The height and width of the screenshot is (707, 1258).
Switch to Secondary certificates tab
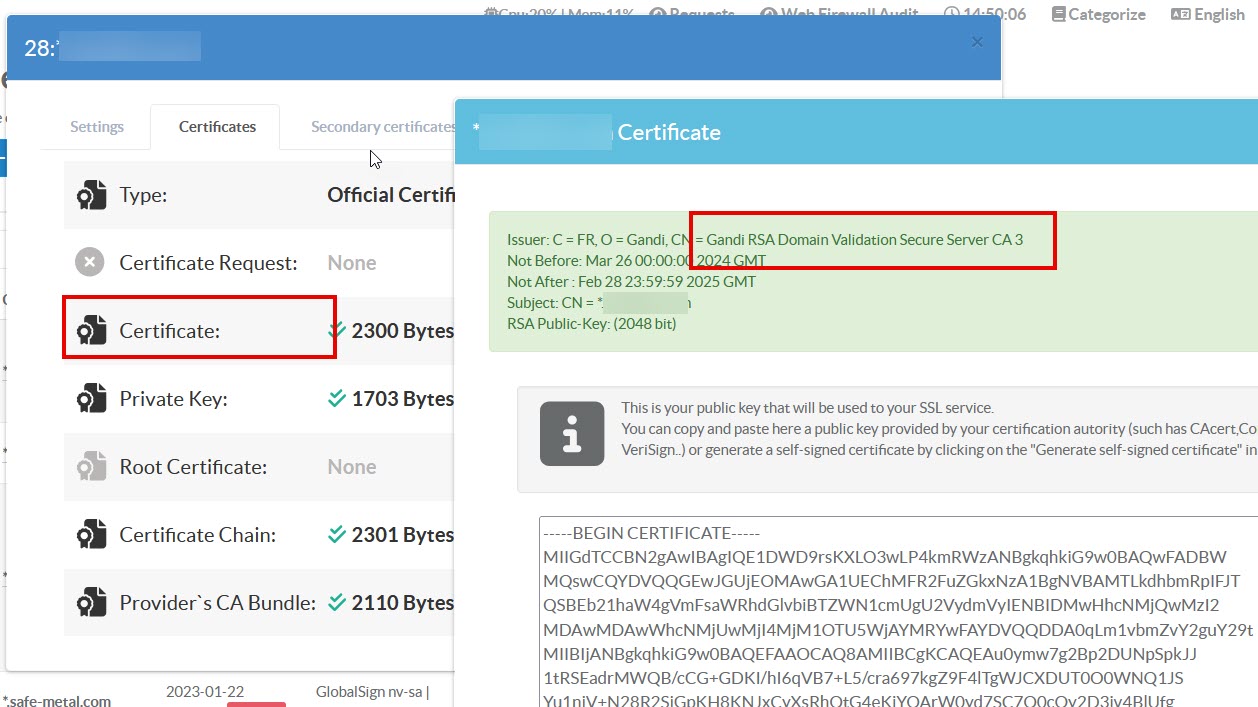tap(382, 127)
